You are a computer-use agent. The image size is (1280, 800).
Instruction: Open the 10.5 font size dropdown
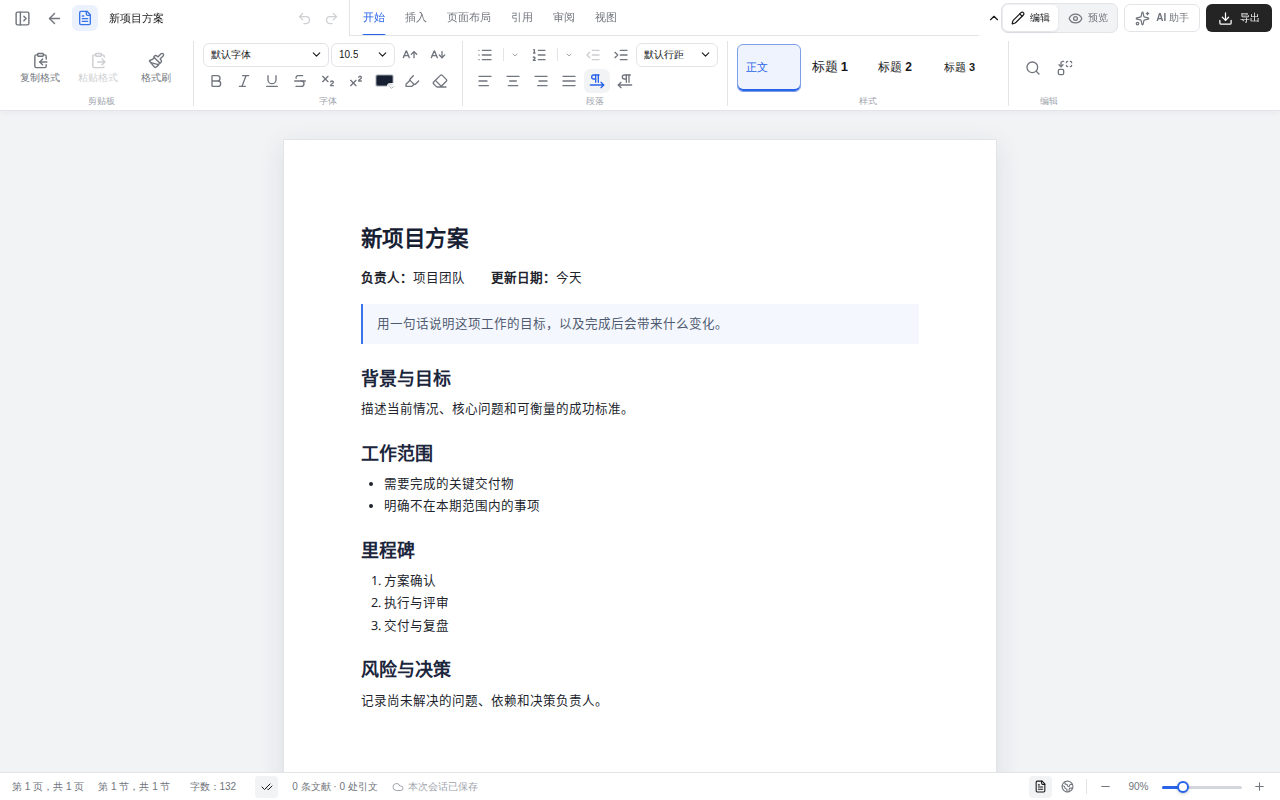click(363, 55)
